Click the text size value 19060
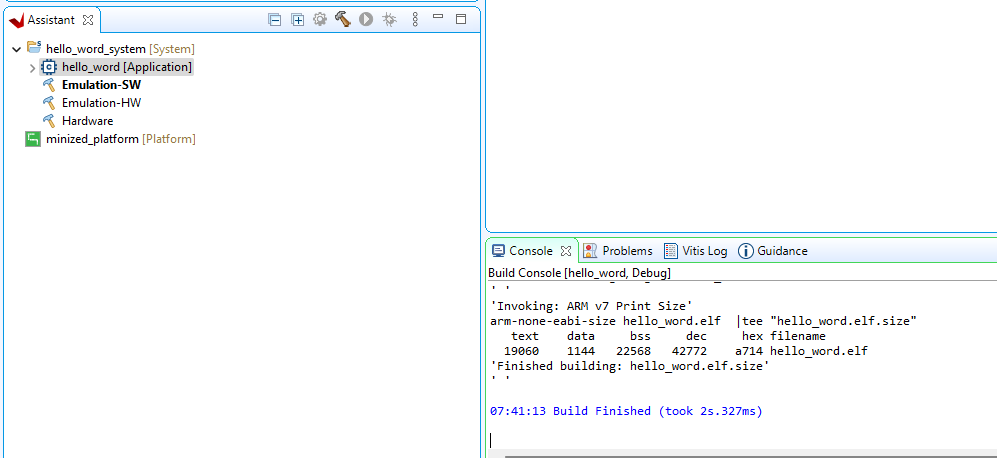997x458 pixels. tap(521, 351)
